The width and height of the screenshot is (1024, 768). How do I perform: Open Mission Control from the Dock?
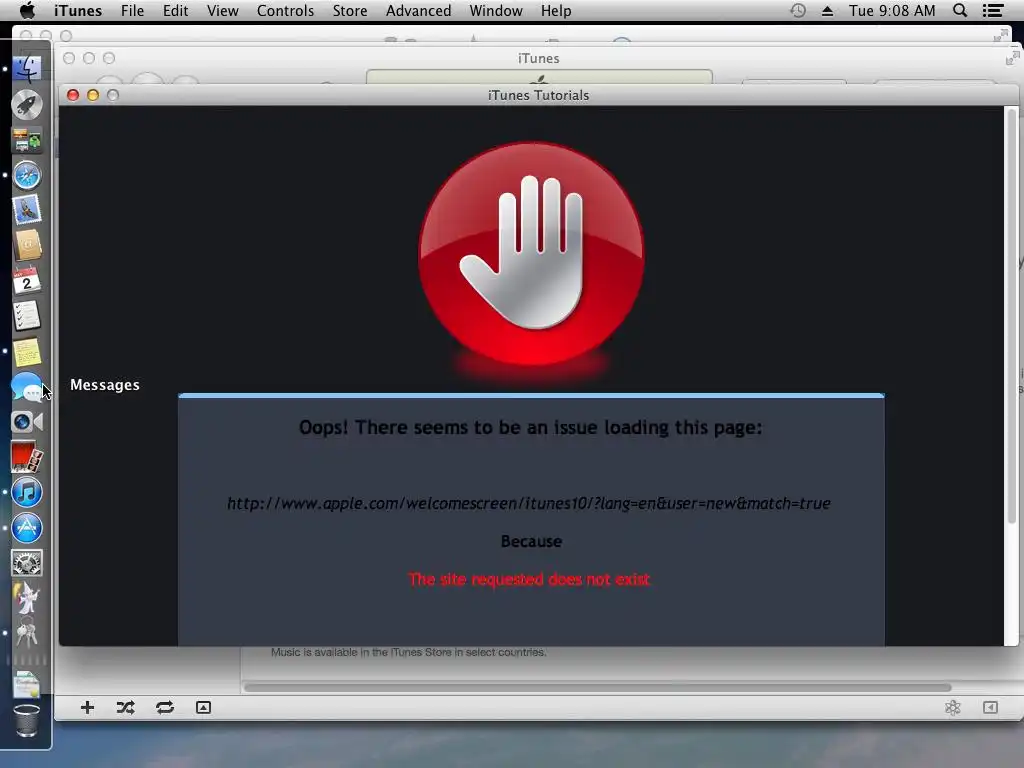pos(27,140)
